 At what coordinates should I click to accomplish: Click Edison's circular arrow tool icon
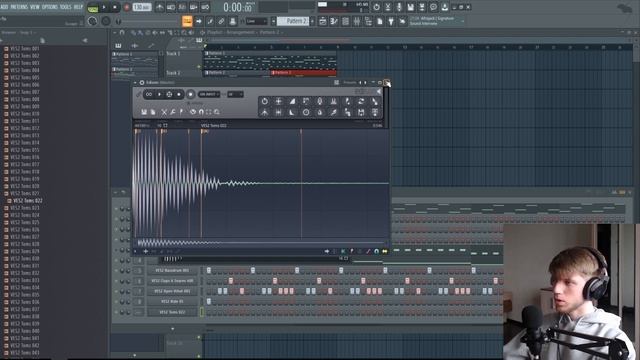(x=265, y=101)
